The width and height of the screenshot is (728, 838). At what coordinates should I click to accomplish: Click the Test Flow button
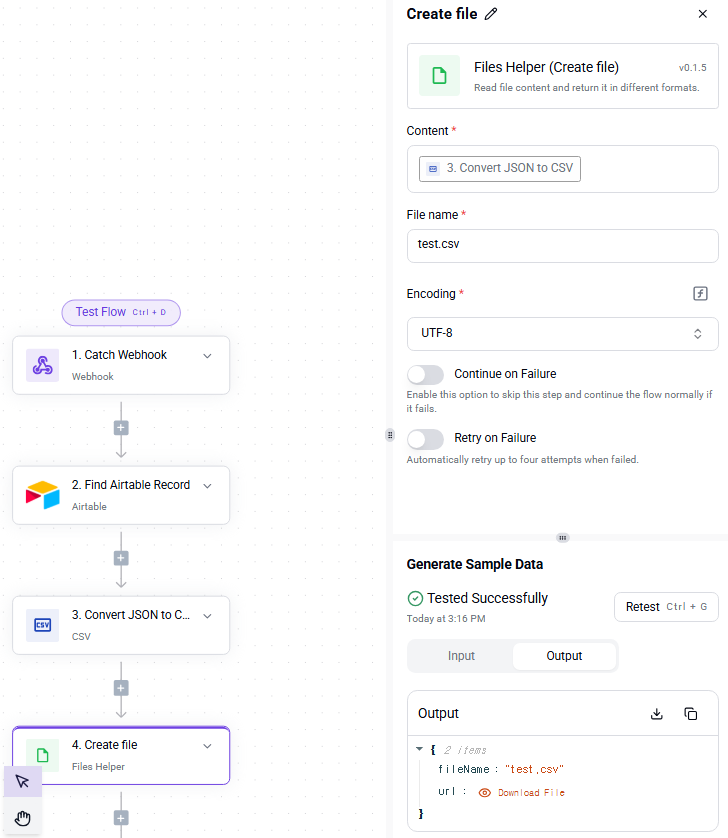point(121,313)
